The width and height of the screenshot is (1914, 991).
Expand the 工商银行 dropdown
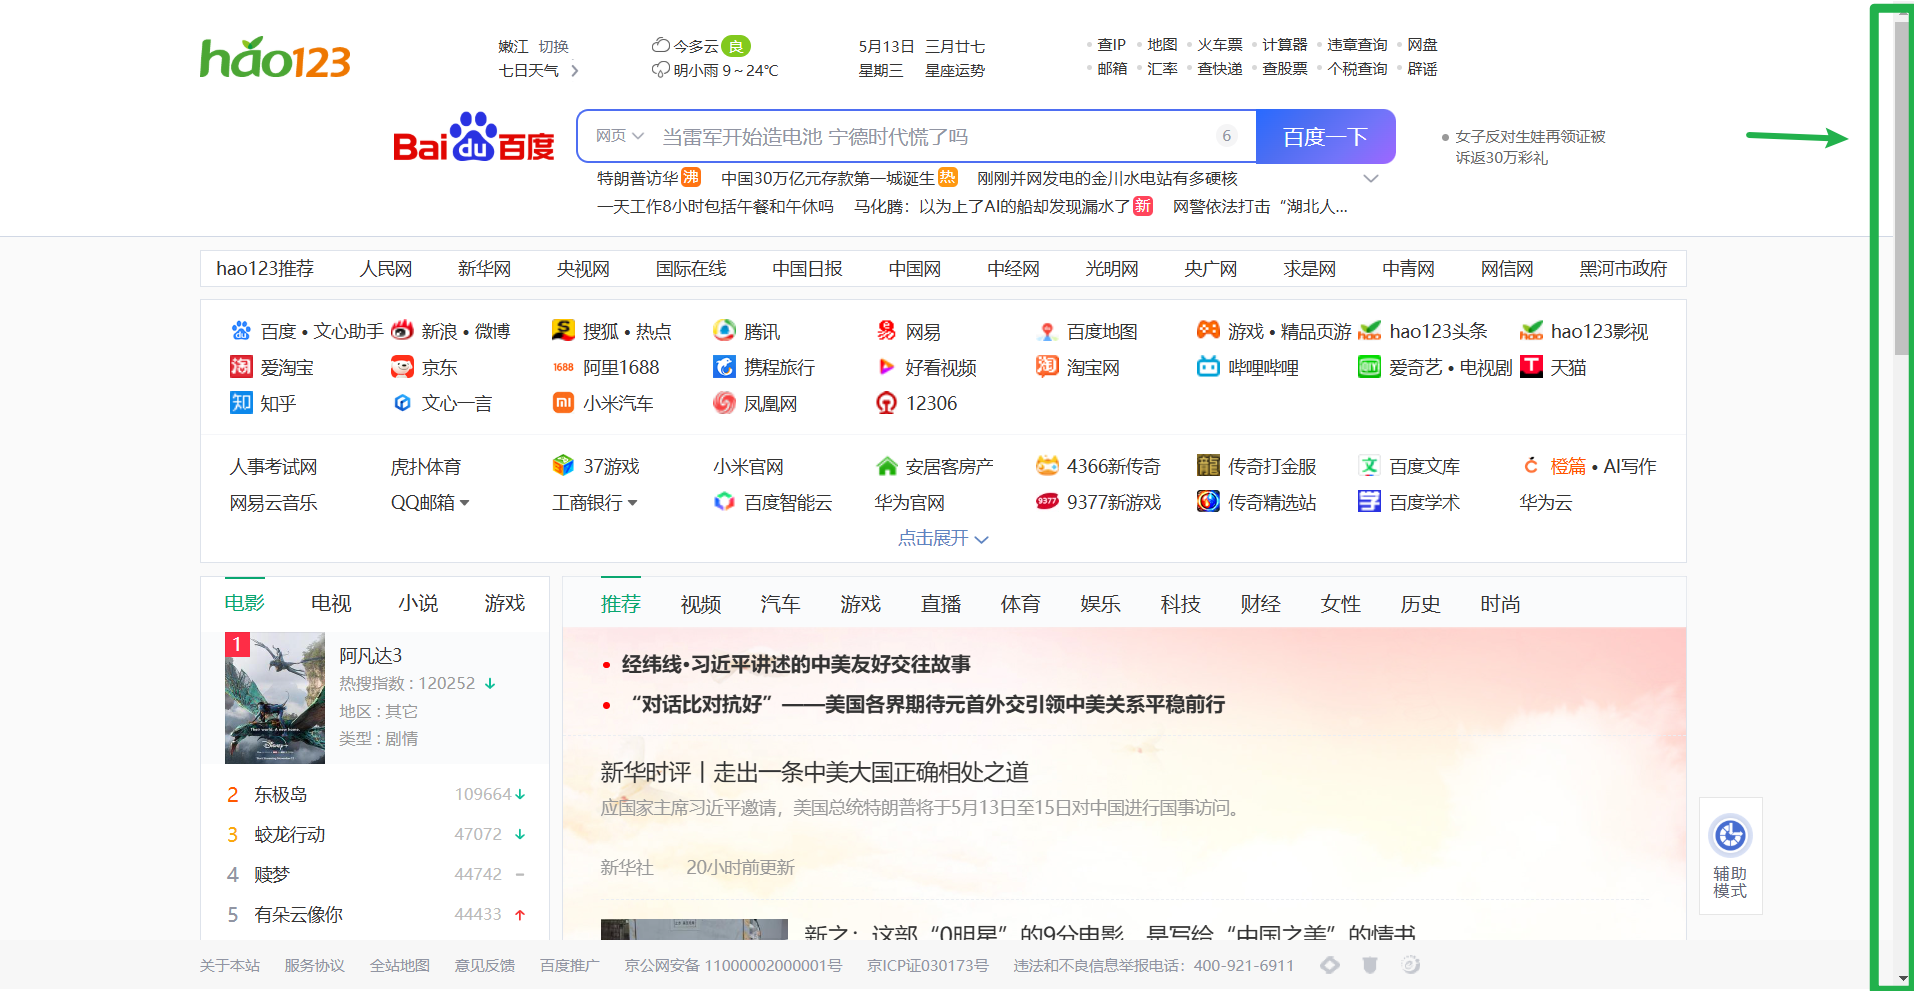coord(632,503)
